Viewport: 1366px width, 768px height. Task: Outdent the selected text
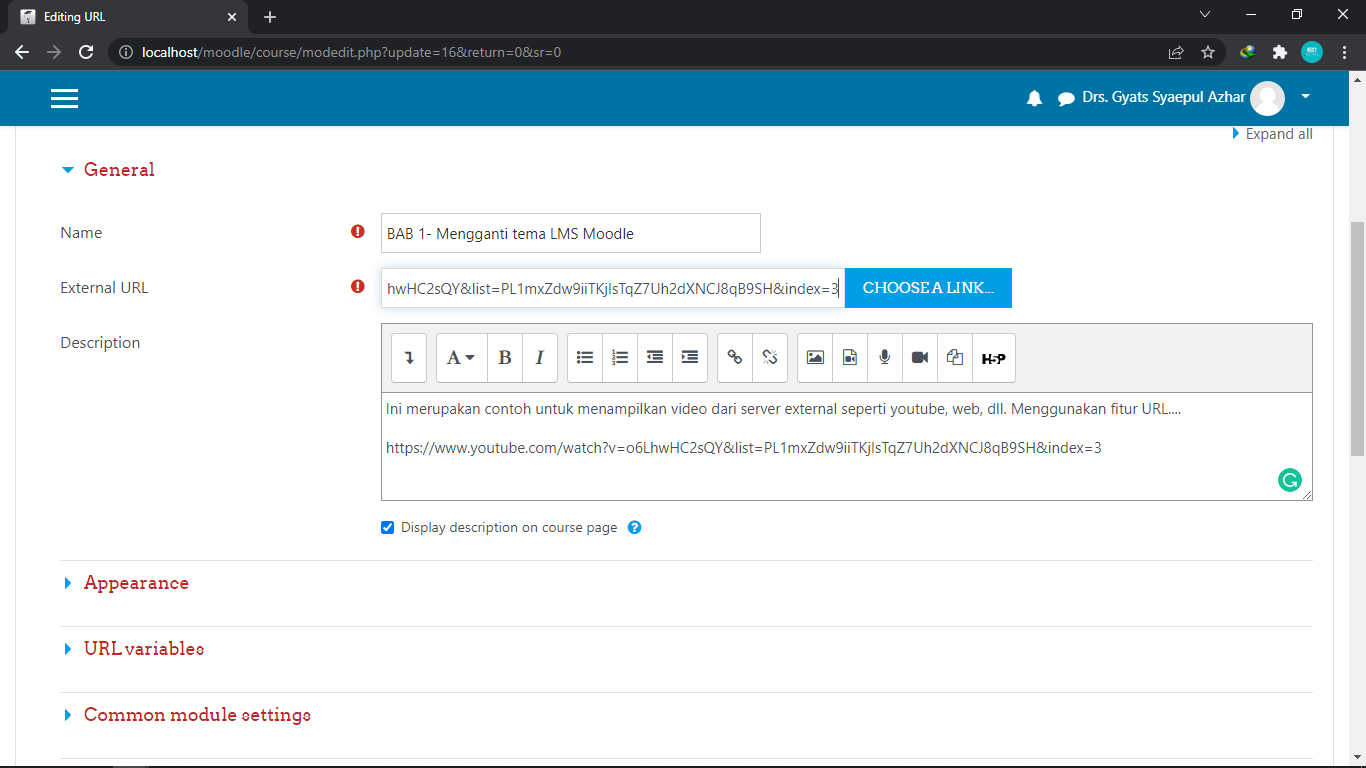[x=655, y=358]
